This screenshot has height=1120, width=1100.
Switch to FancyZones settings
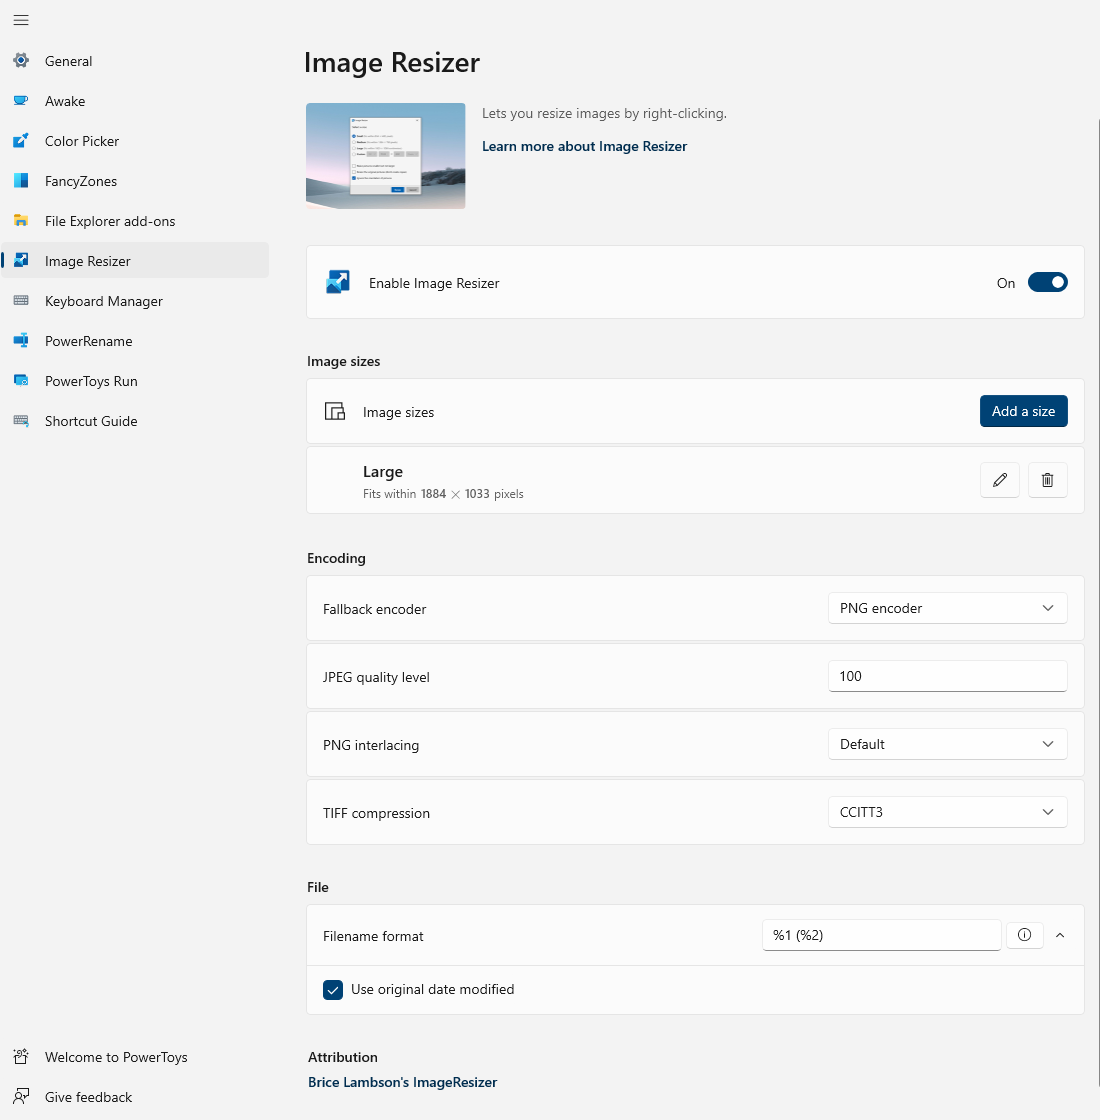coord(135,181)
